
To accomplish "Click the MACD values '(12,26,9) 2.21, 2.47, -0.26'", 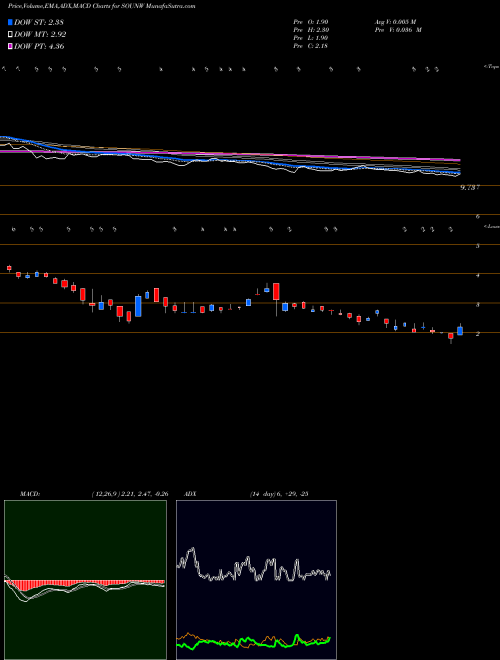I will click(129, 494).
